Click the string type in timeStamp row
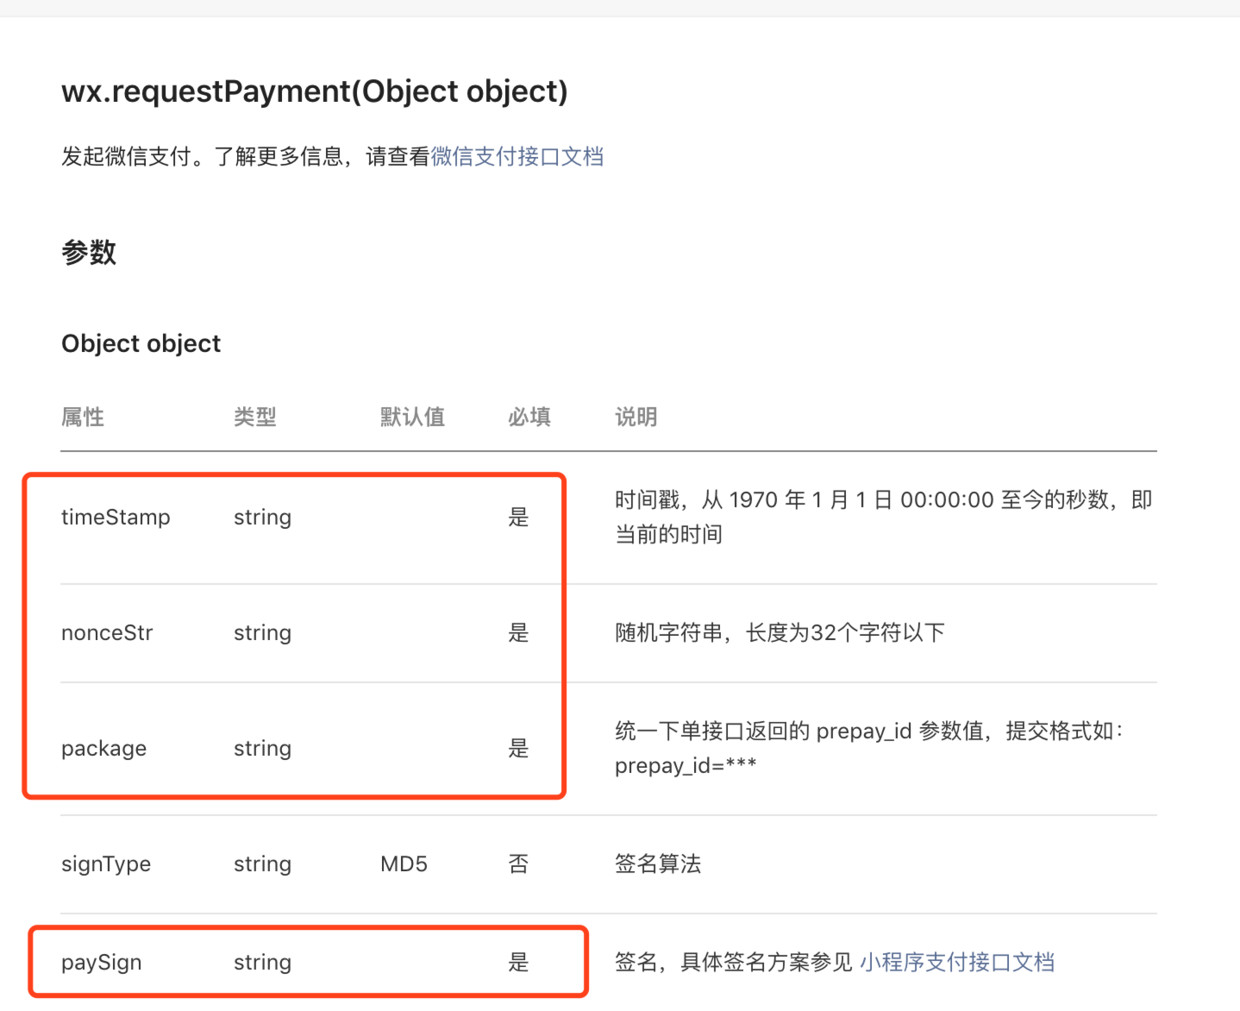The height and width of the screenshot is (1011, 1240). (263, 518)
